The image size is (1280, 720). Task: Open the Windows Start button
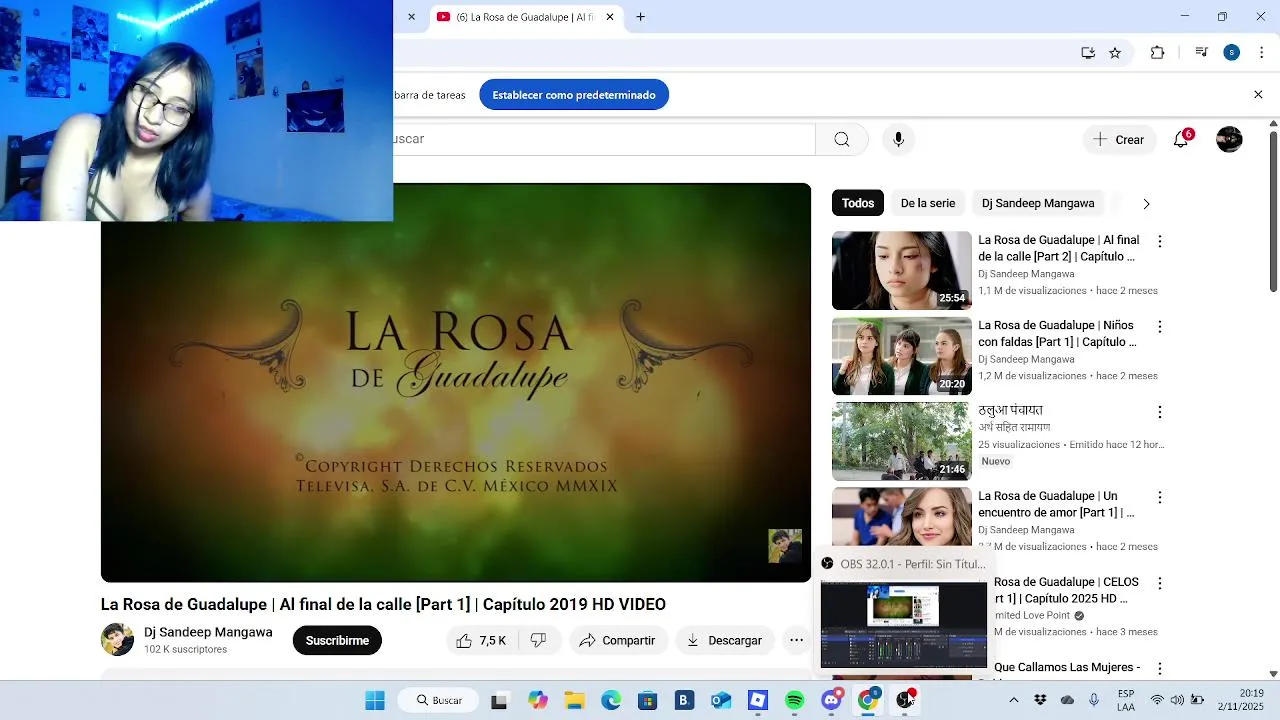click(x=375, y=700)
